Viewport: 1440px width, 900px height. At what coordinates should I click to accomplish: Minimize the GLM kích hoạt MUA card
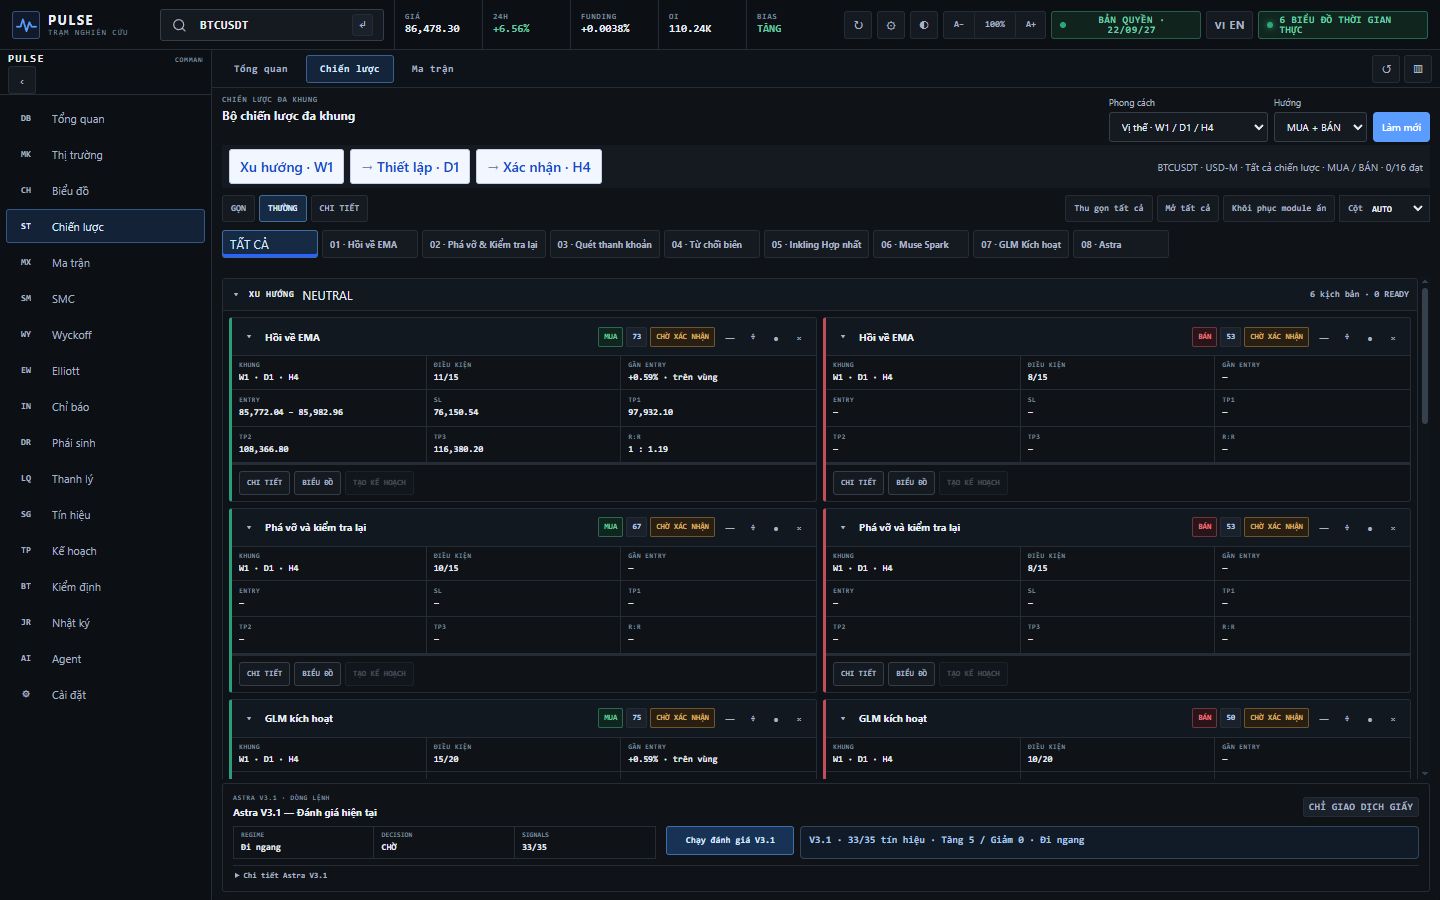tap(730, 719)
